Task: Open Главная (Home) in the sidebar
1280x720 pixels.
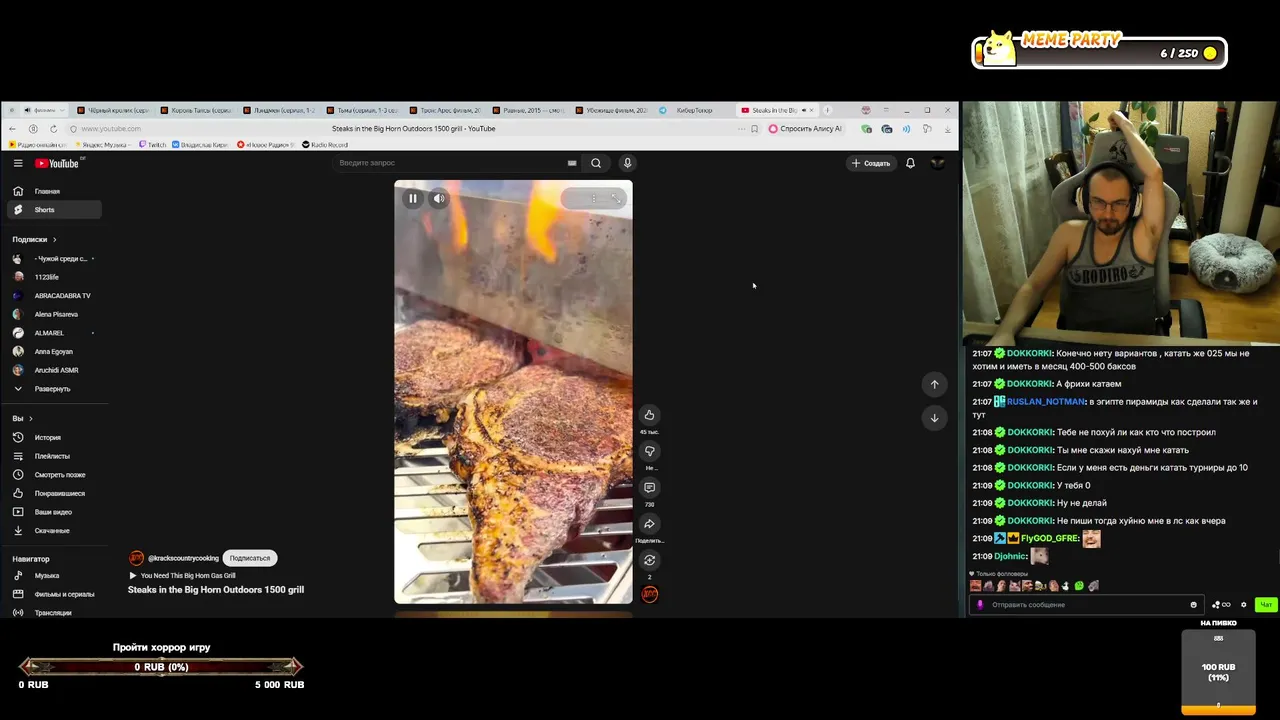Action: pos(54,191)
